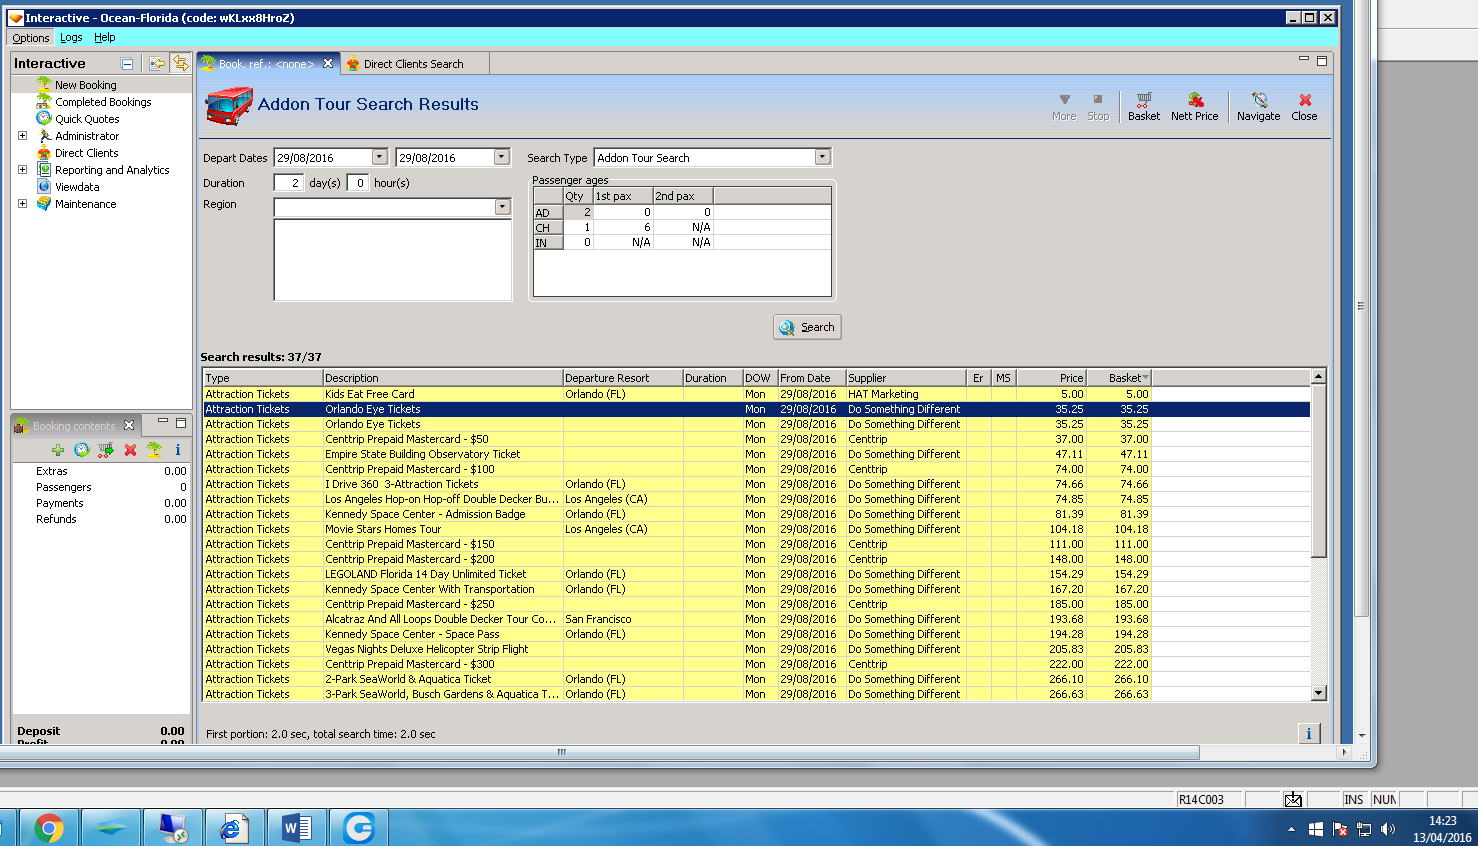Screen dimensions: 1478x846
Task: Open the Search Type dropdown
Action: click(x=822, y=157)
